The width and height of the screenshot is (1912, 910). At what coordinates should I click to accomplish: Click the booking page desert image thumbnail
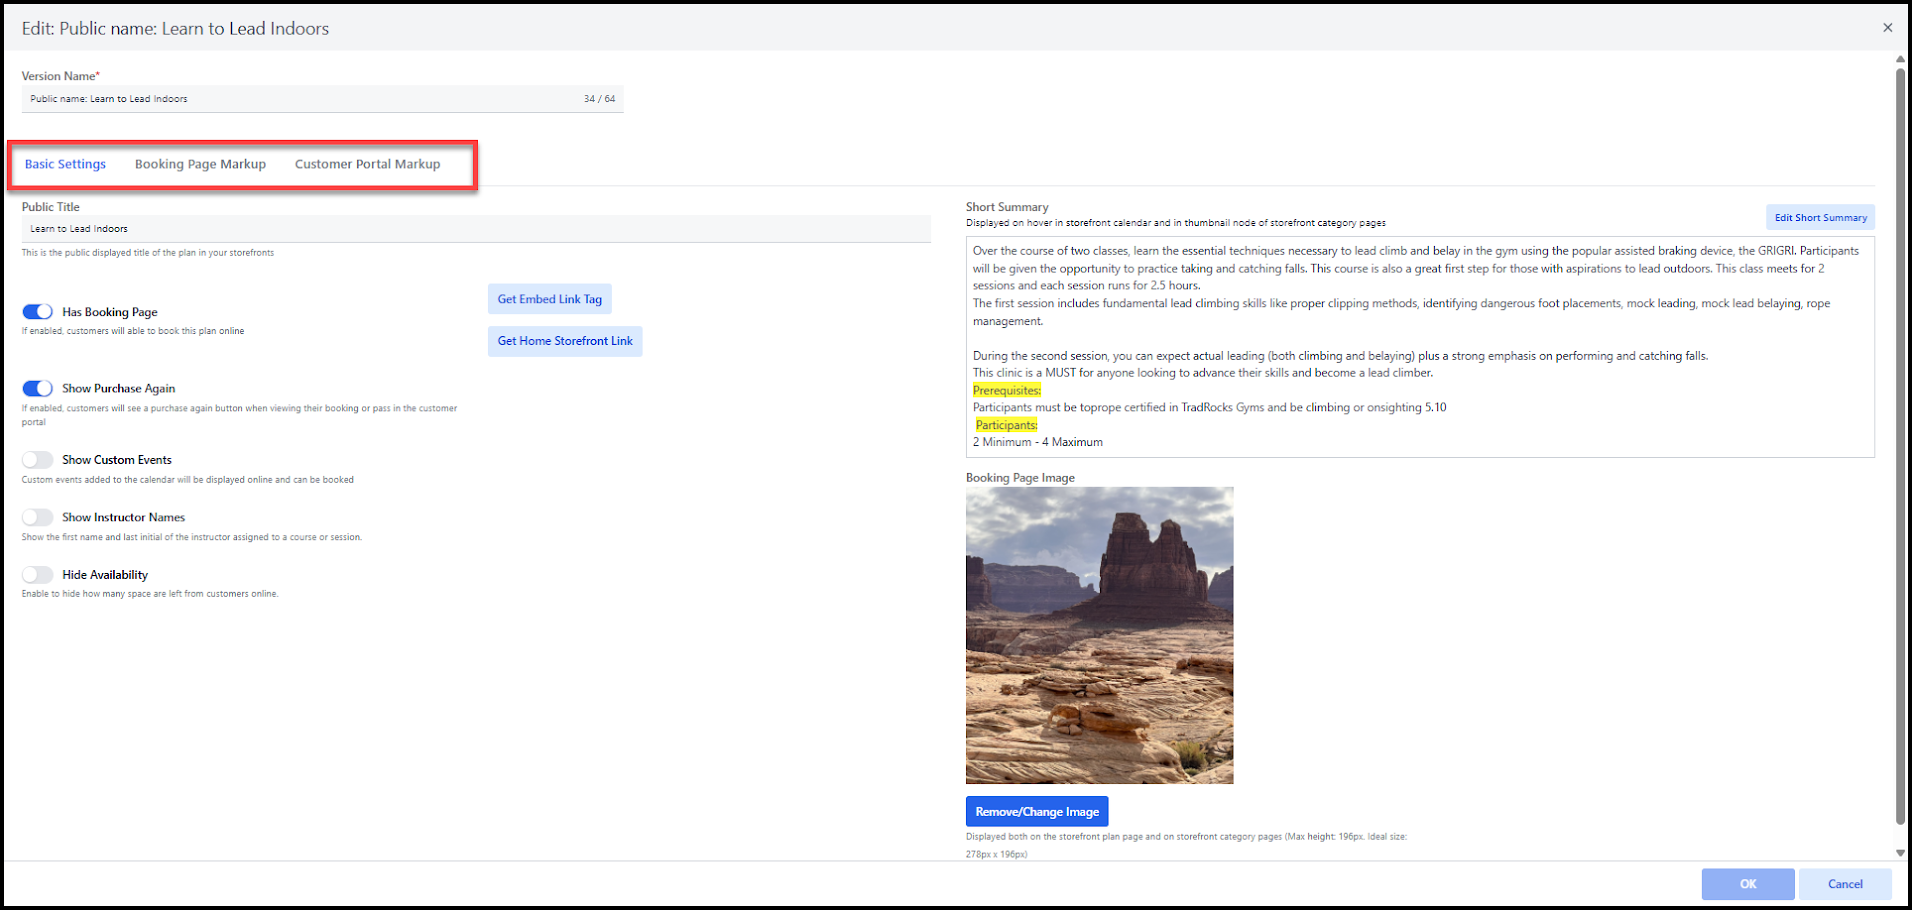coord(1099,635)
